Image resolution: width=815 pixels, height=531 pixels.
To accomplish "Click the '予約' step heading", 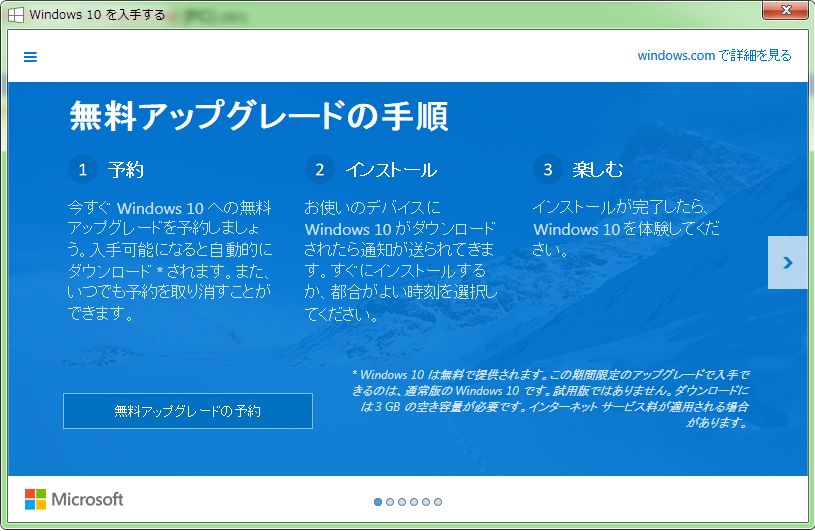I will (x=126, y=170).
